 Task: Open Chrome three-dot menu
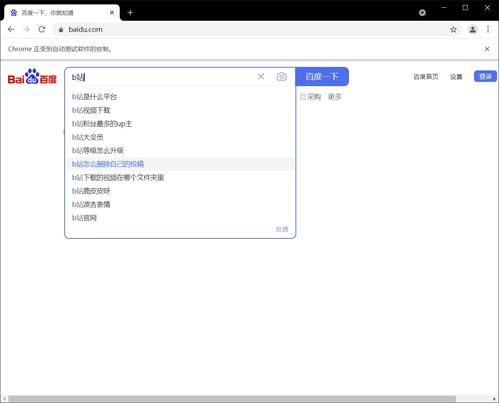pos(488,29)
